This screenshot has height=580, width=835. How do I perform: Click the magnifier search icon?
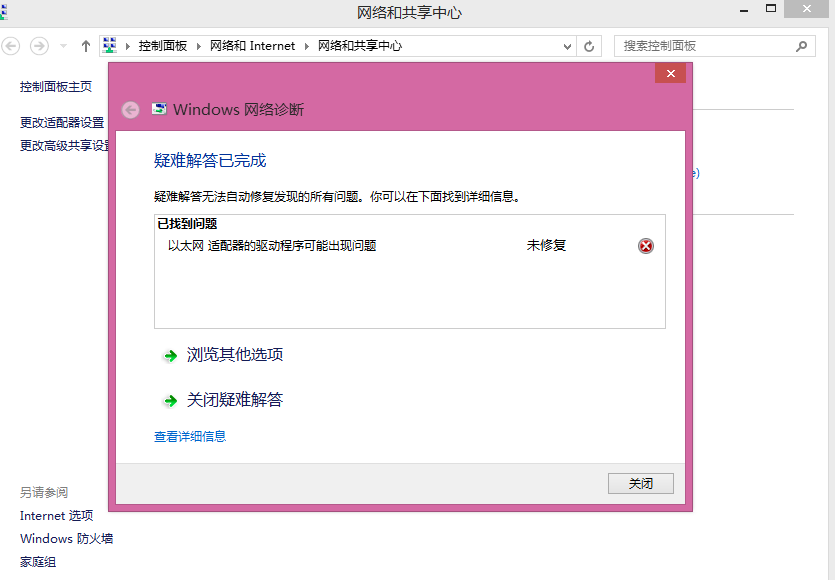[801, 46]
